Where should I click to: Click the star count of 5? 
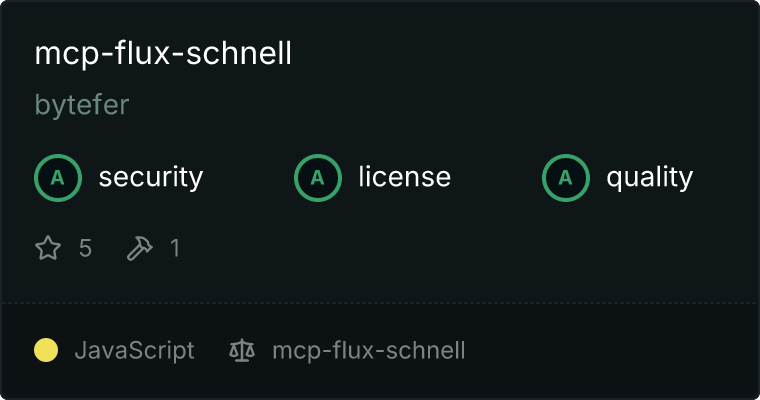(85, 248)
